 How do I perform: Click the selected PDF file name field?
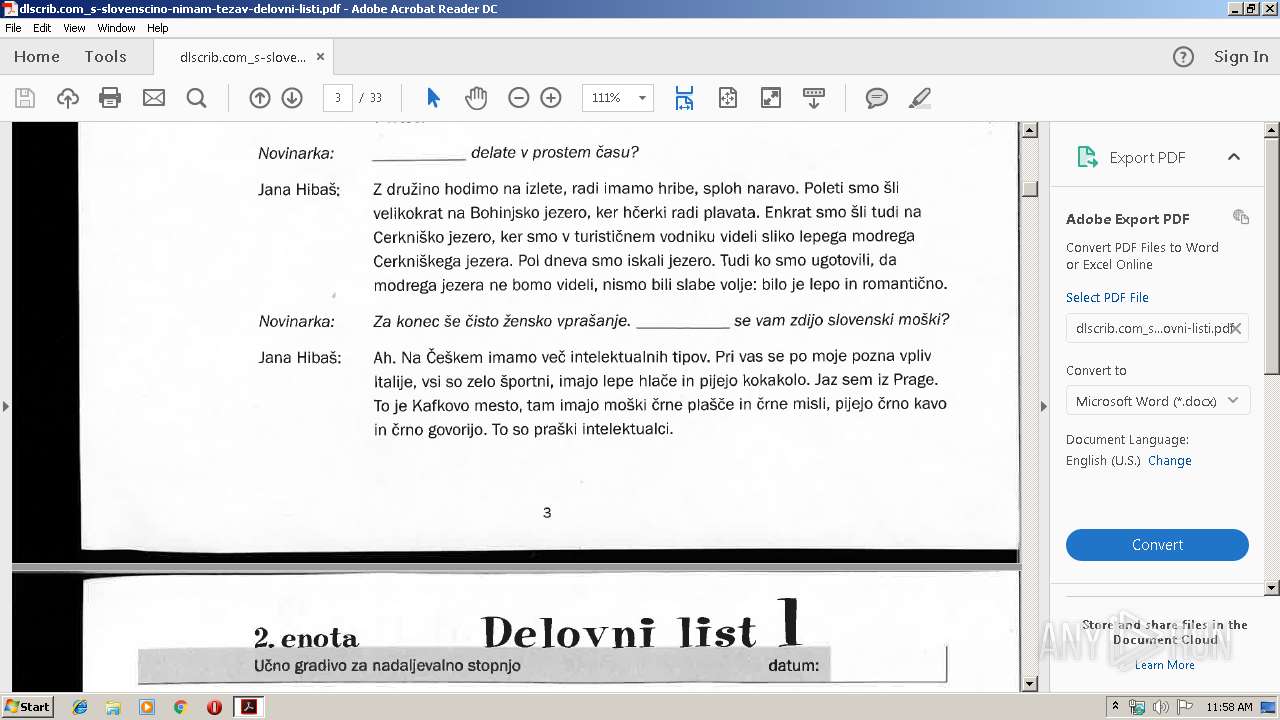tap(1157, 328)
